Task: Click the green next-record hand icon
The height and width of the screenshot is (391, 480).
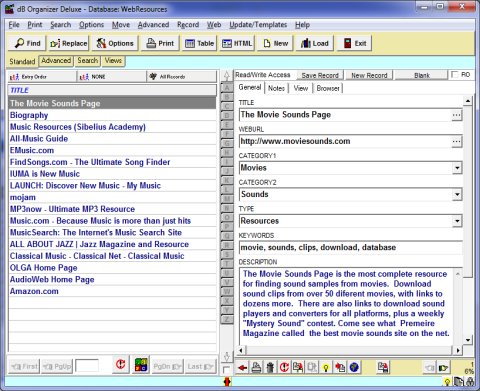Action: [443, 368]
